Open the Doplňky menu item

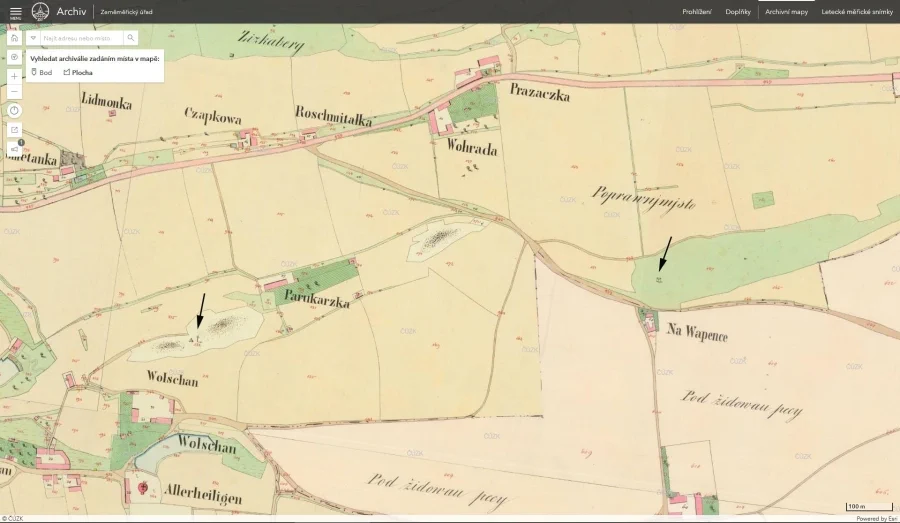coord(738,11)
